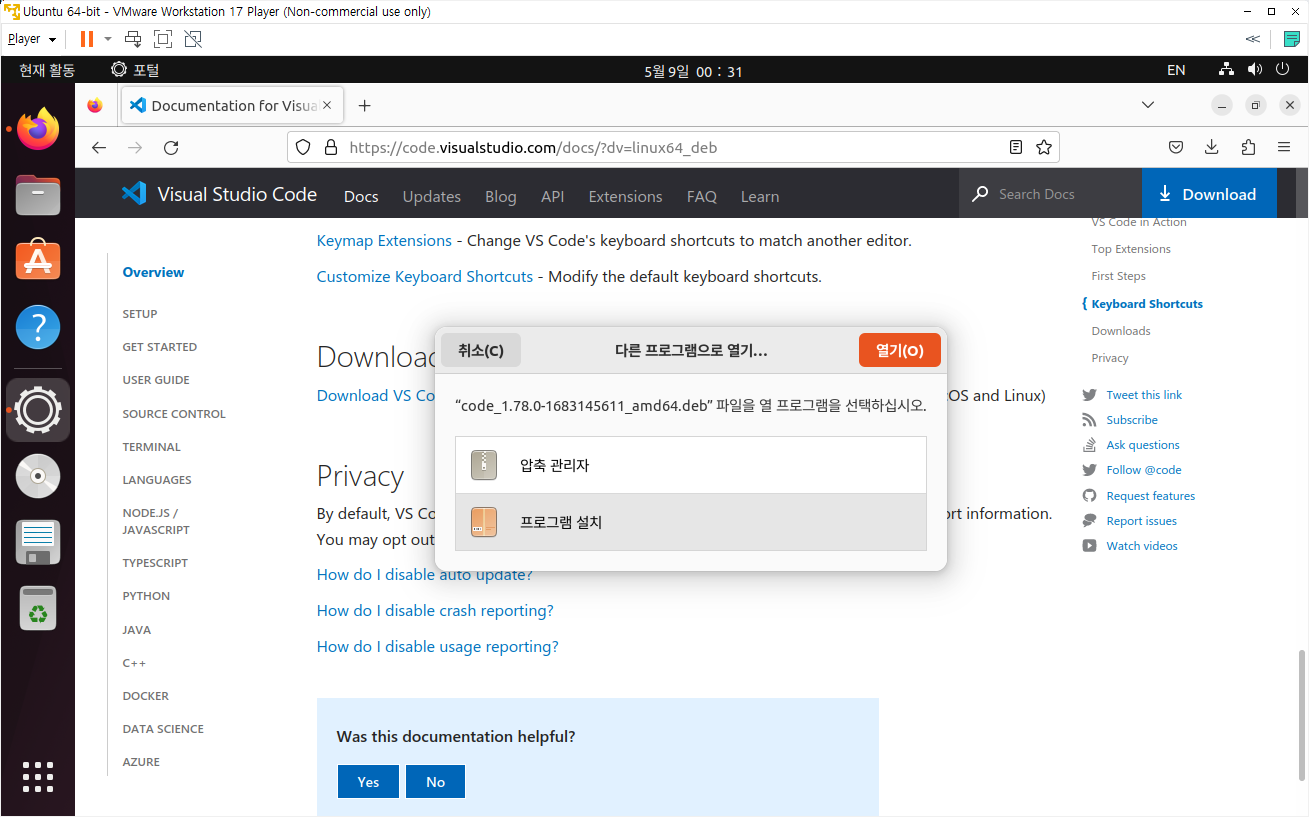1309x817 pixels.
Task: Open the API nav item
Action: [553, 196]
